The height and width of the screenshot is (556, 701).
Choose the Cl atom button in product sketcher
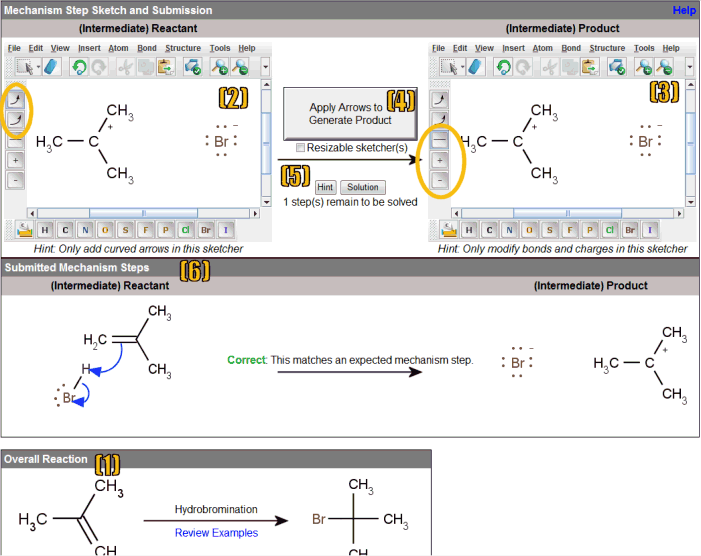[x=609, y=230]
